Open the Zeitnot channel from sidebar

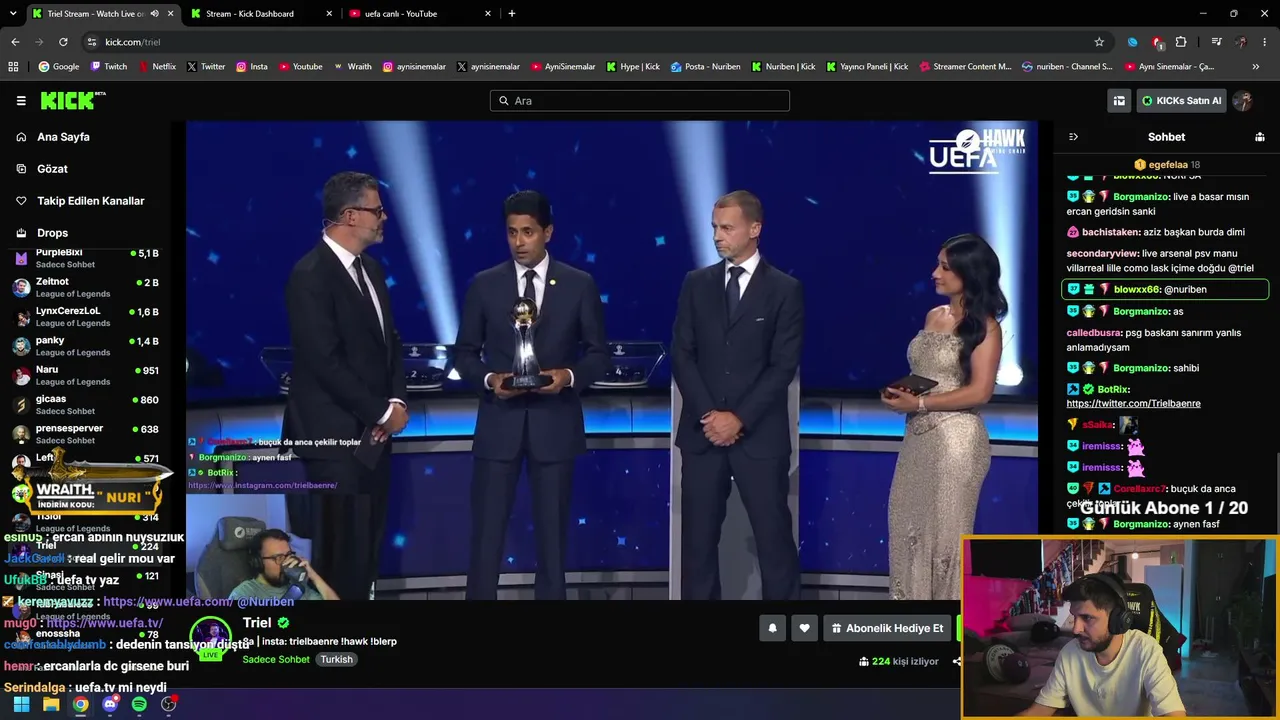coord(85,288)
